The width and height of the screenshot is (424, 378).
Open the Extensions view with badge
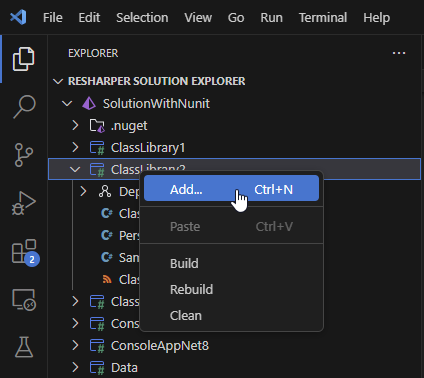coord(25,252)
